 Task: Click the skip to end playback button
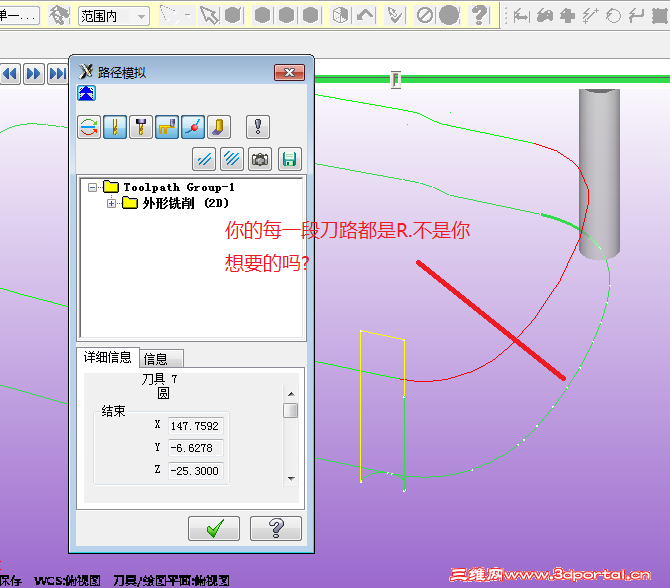(x=58, y=74)
